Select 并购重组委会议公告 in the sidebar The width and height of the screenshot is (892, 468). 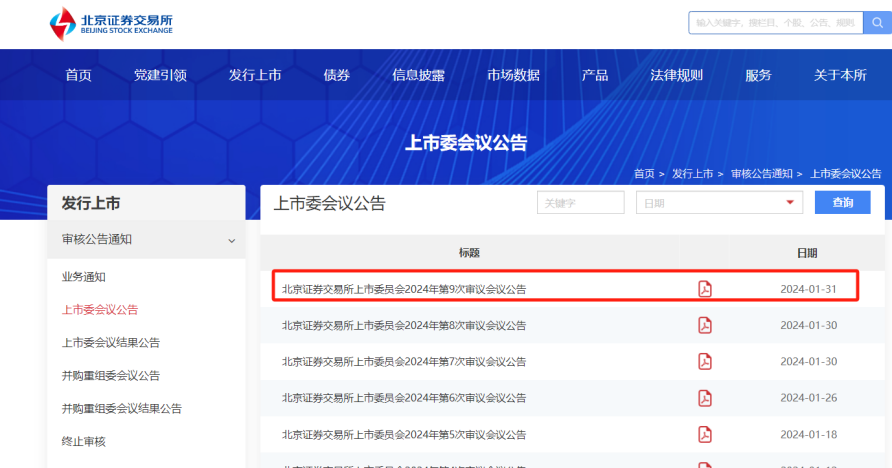click(x=111, y=376)
